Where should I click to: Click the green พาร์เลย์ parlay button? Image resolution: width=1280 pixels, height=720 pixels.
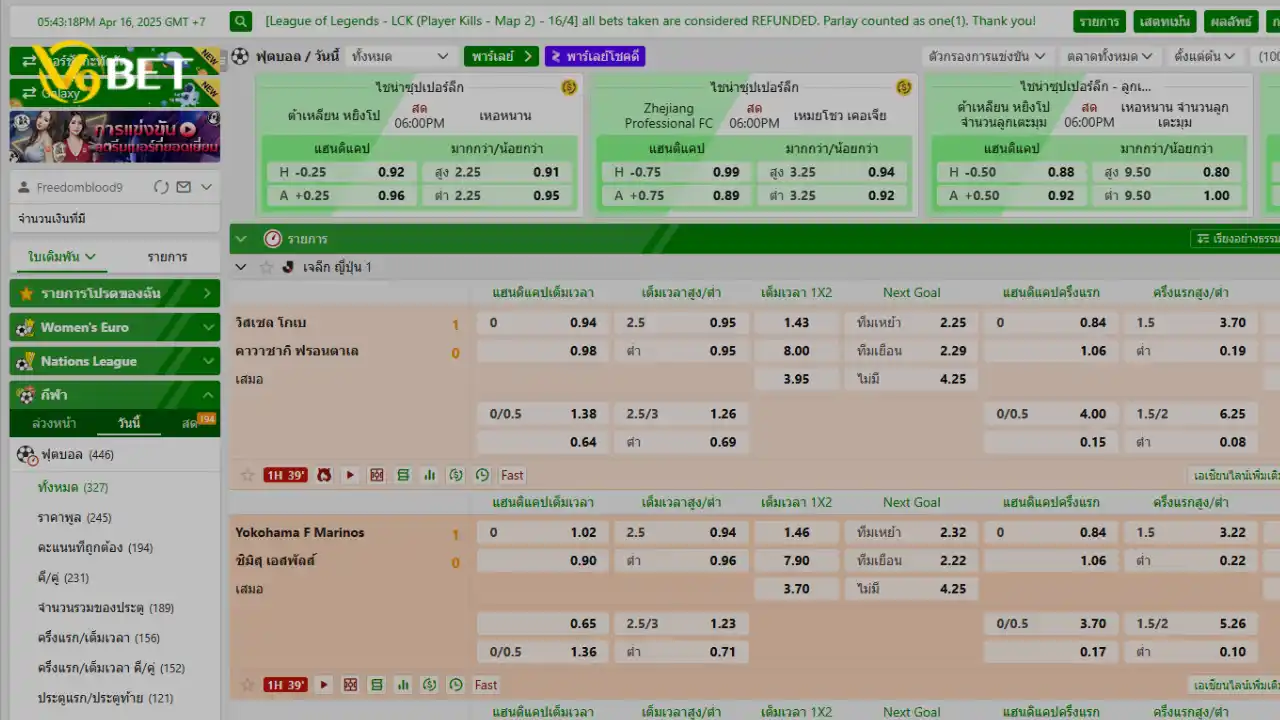[x=501, y=56]
